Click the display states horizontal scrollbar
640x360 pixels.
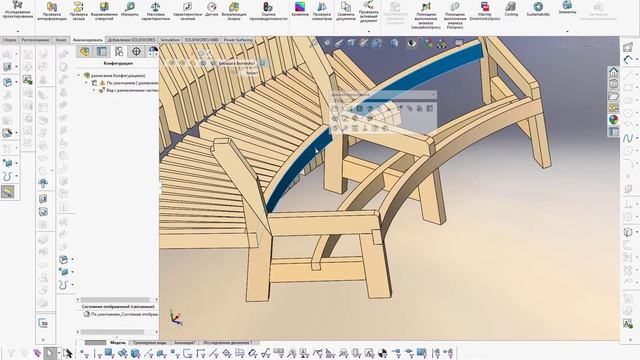tap(112, 332)
